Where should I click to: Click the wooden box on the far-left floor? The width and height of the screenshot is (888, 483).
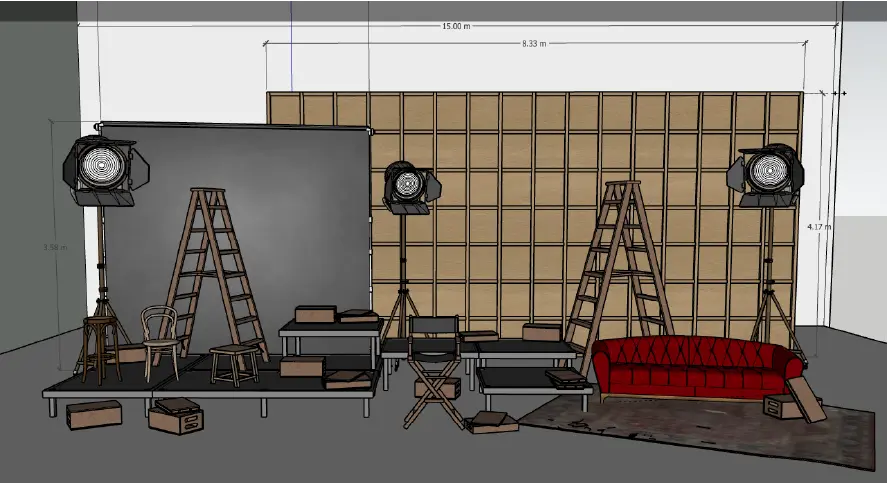point(94,414)
